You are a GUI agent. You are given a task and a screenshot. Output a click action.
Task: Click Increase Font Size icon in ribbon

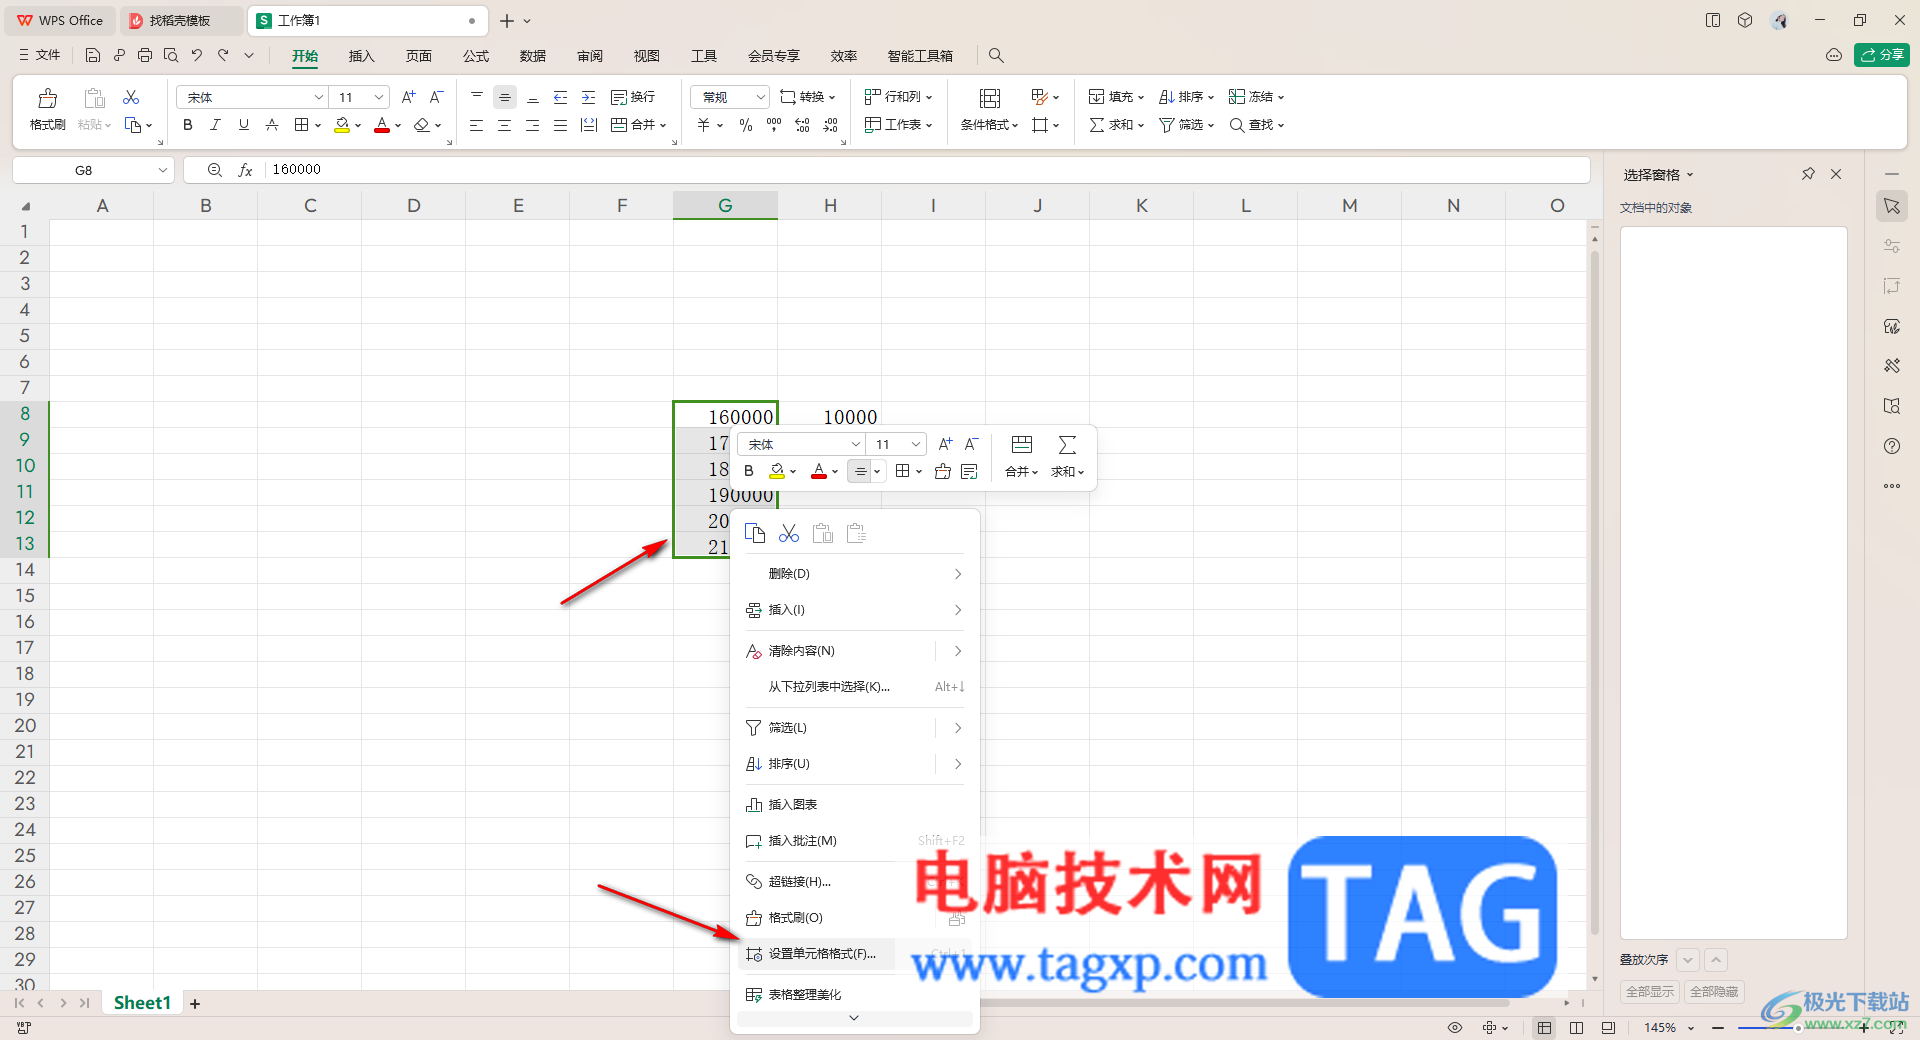408,97
